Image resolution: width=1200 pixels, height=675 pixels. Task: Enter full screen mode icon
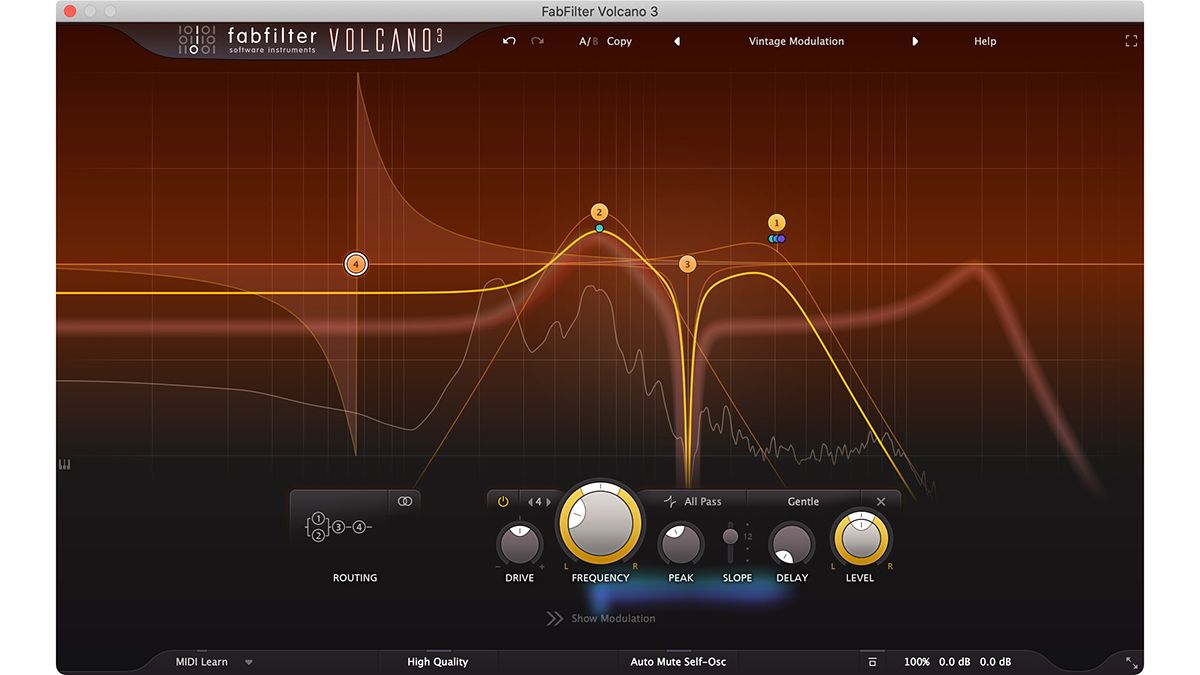[1131, 41]
